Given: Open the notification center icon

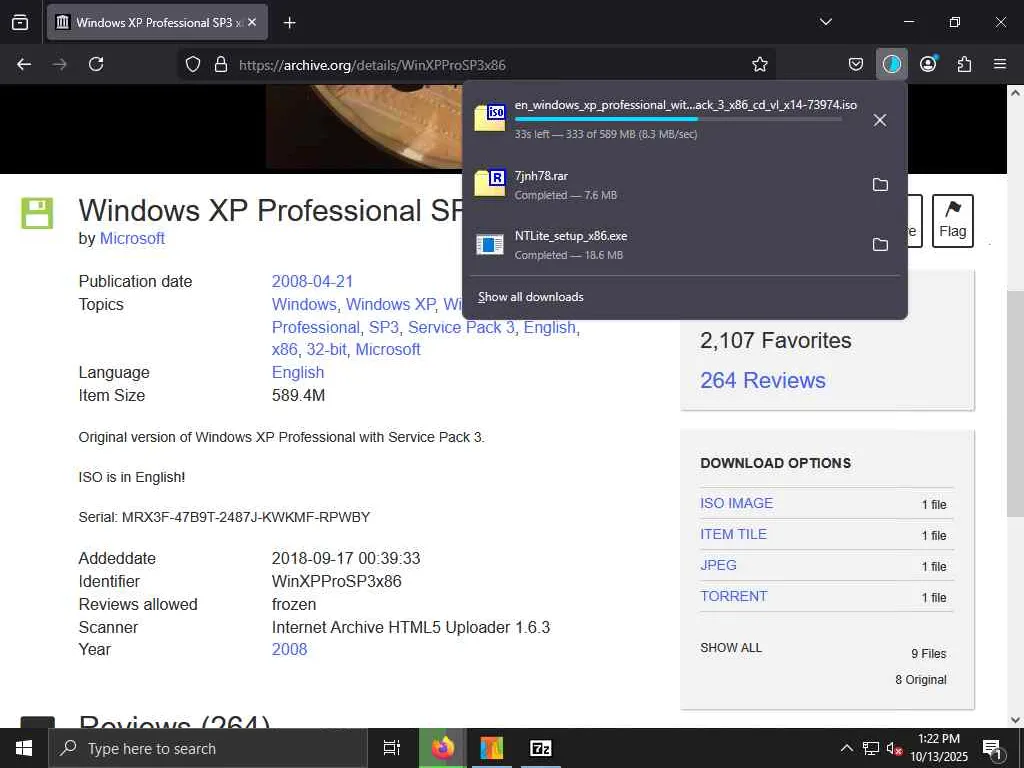Looking at the screenshot, I should click(993, 750).
